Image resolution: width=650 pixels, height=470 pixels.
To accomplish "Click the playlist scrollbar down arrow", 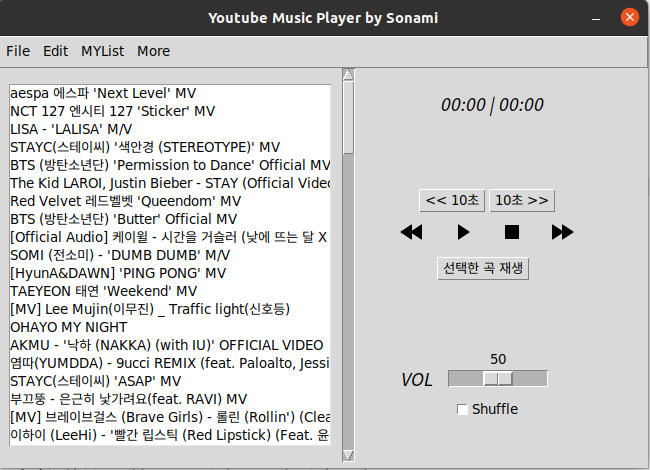I will (348, 455).
